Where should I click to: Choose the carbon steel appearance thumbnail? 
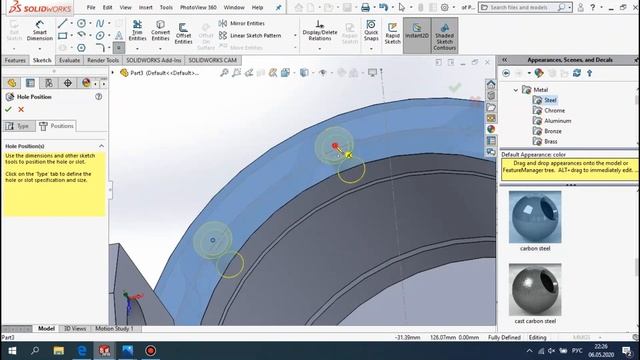point(535,217)
